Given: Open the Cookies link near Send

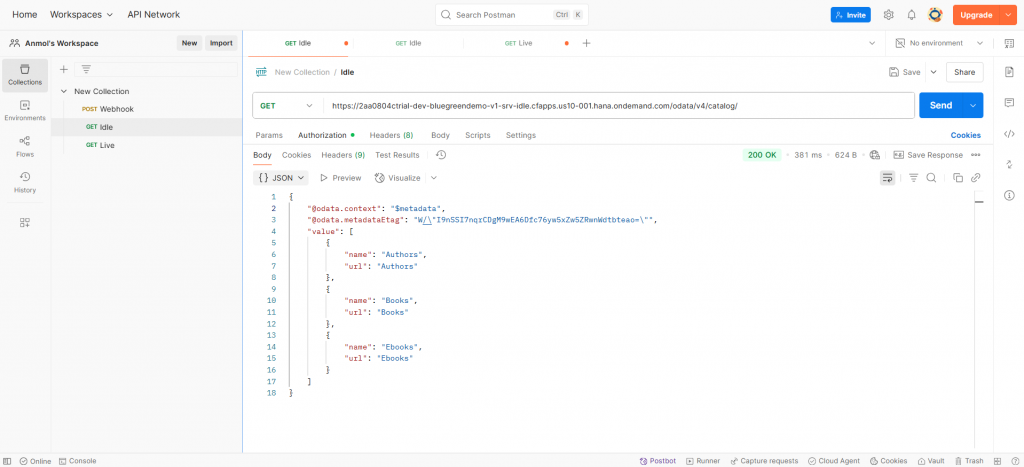Looking at the screenshot, I should pyautogui.click(x=965, y=135).
